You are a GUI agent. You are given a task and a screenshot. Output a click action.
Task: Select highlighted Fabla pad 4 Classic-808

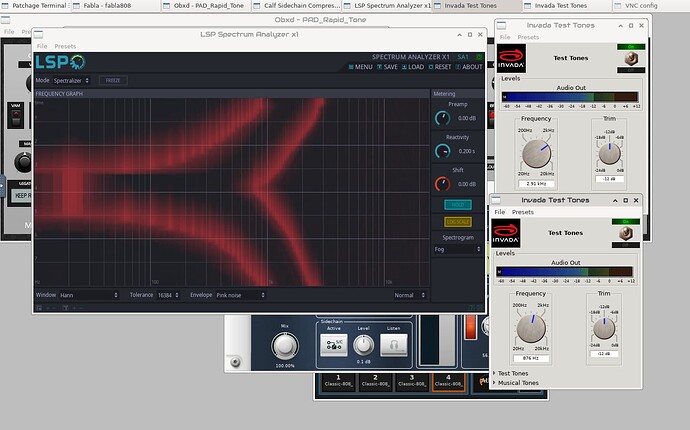448,381
